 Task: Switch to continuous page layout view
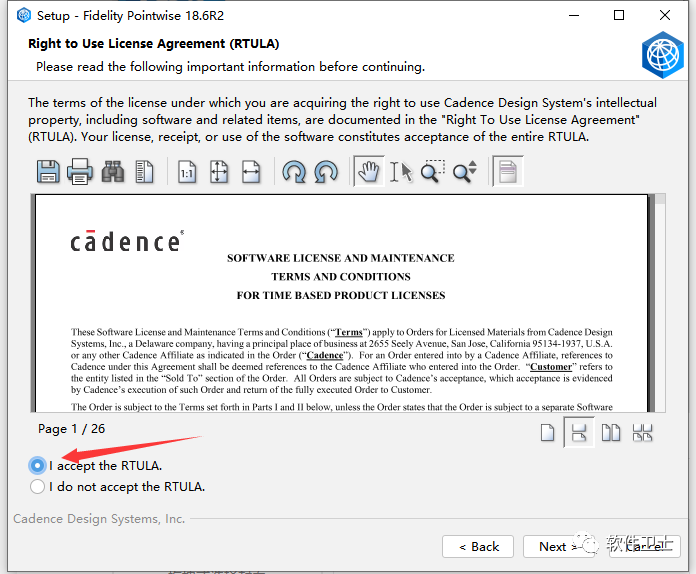tap(579, 432)
